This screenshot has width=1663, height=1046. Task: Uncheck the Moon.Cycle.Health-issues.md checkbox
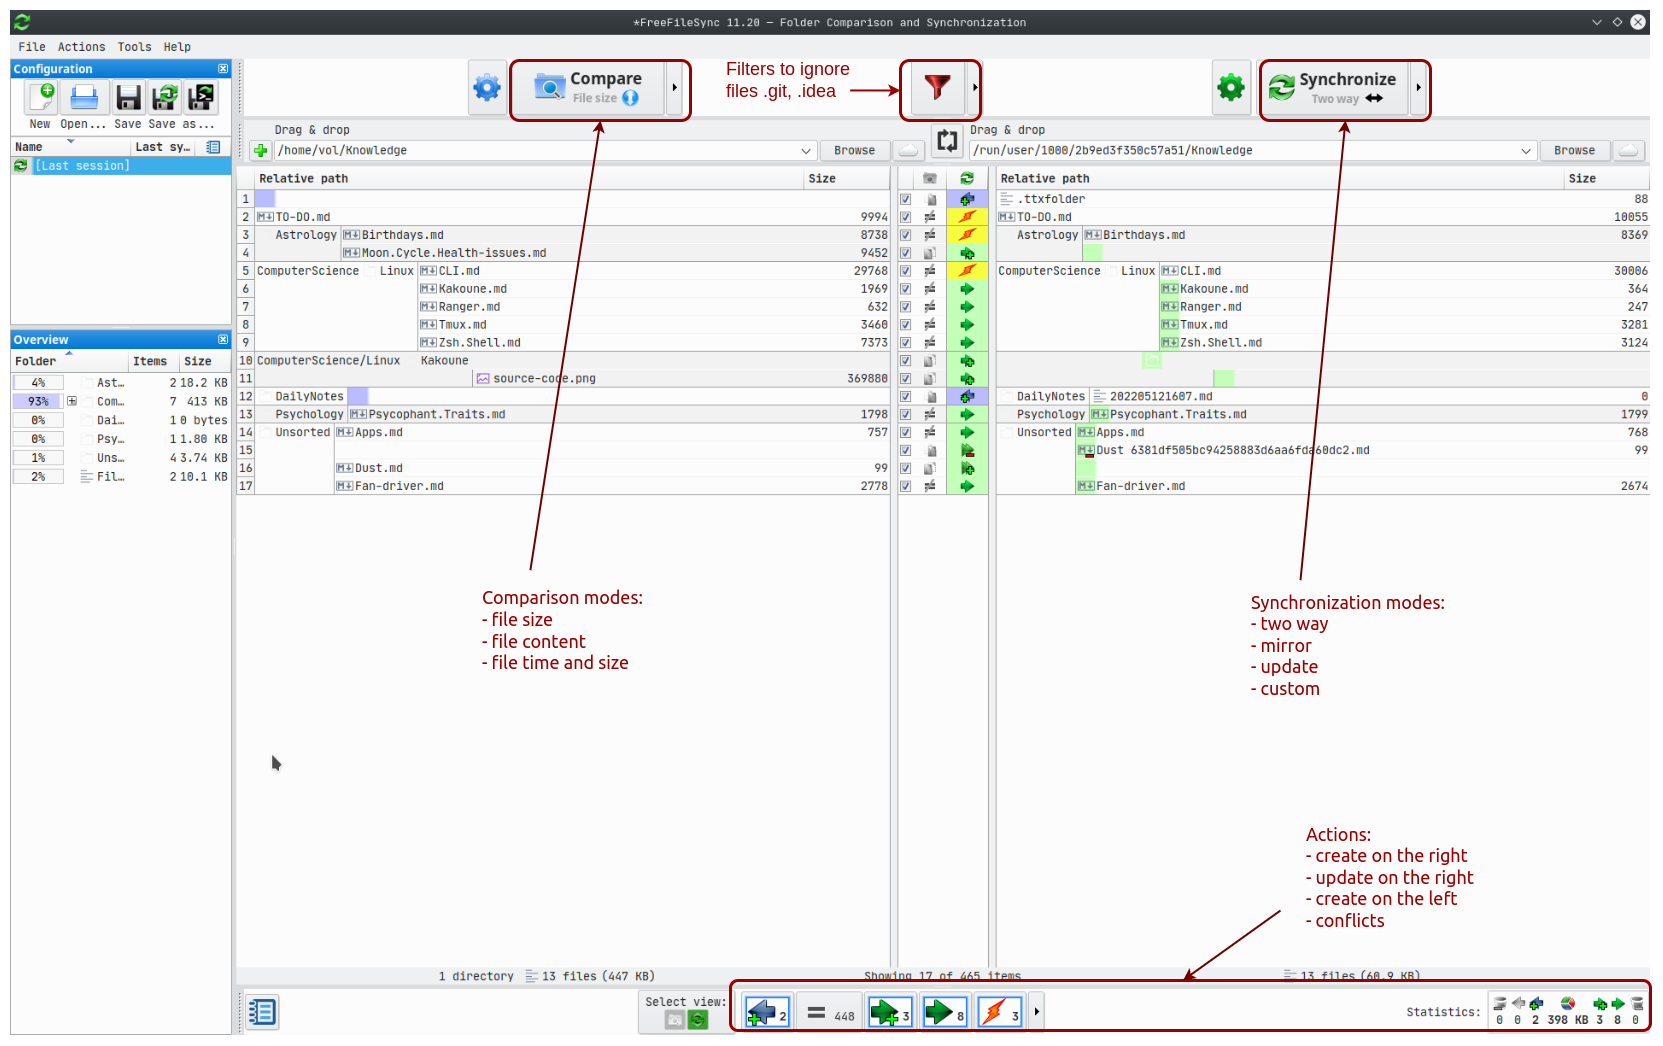pyautogui.click(x=906, y=253)
